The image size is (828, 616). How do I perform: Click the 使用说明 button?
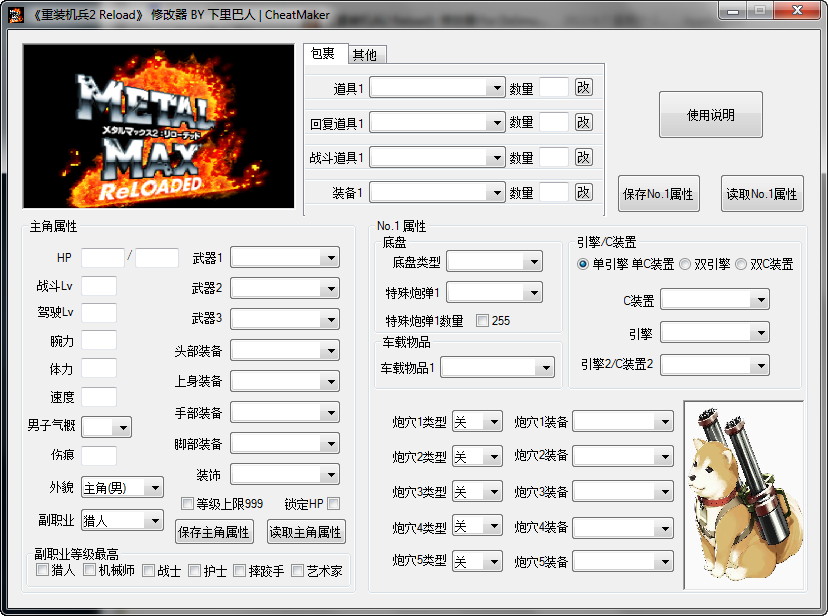(710, 115)
